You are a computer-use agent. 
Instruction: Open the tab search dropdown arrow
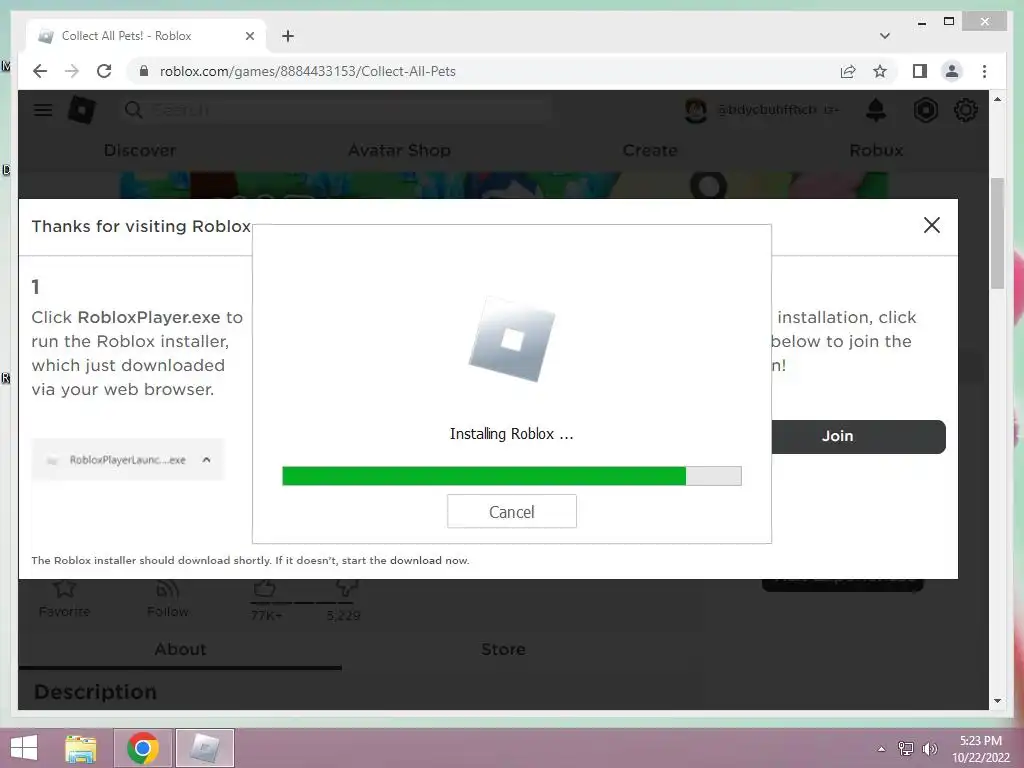pyautogui.click(x=885, y=36)
